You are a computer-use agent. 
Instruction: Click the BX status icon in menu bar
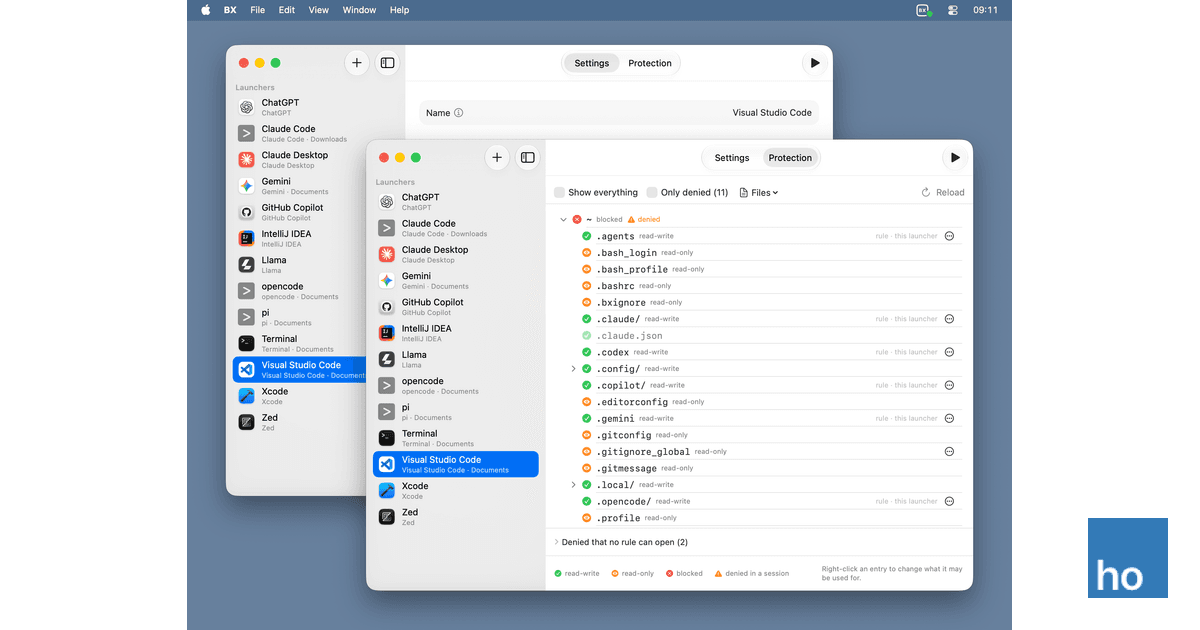click(924, 10)
